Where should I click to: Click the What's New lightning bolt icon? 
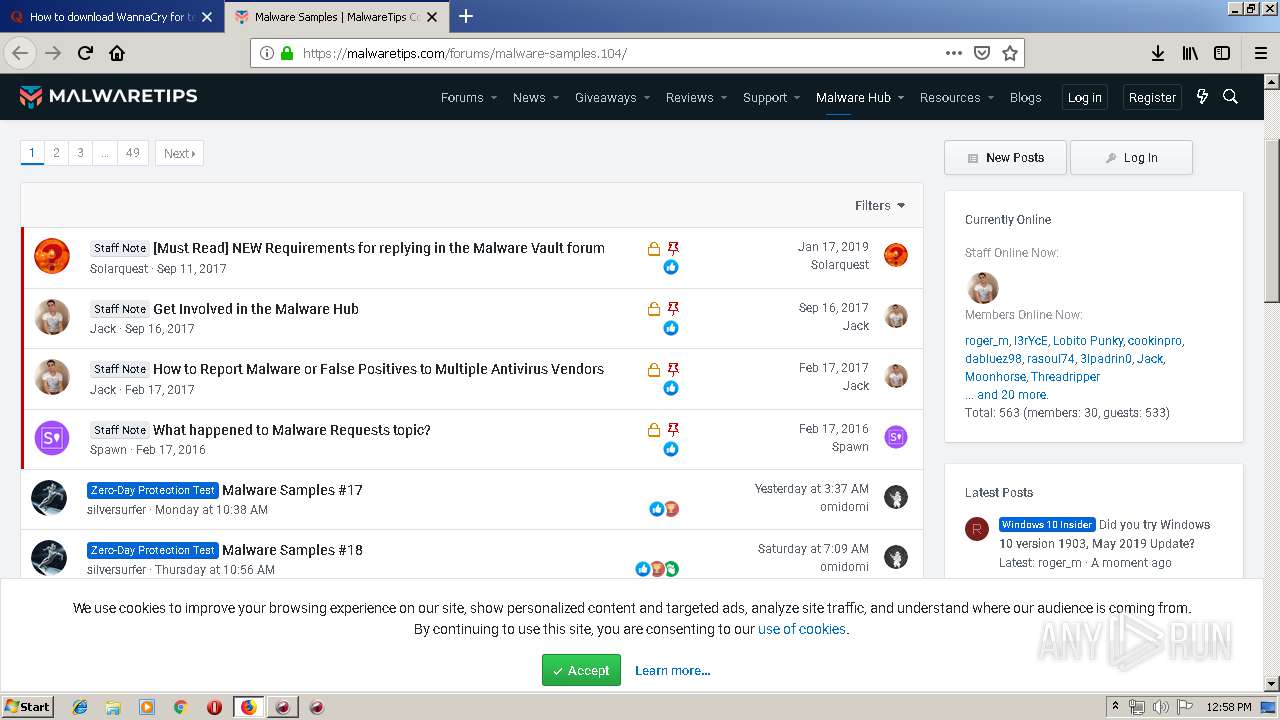pyautogui.click(x=1202, y=97)
